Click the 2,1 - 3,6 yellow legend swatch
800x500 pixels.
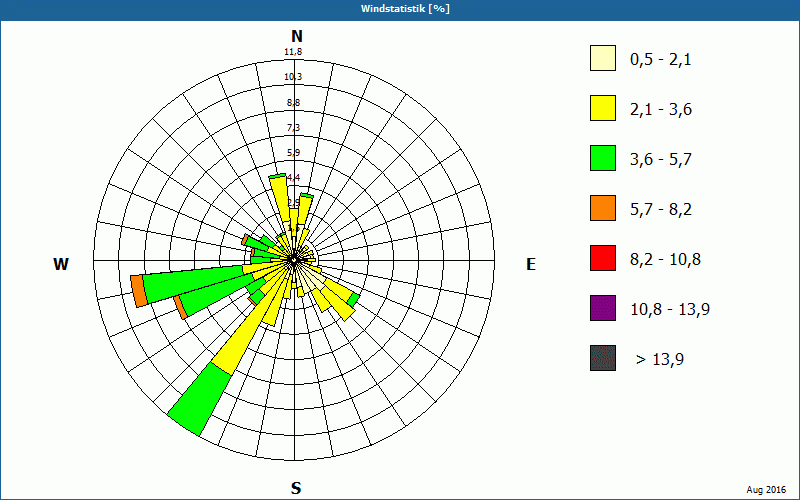click(603, 108)
